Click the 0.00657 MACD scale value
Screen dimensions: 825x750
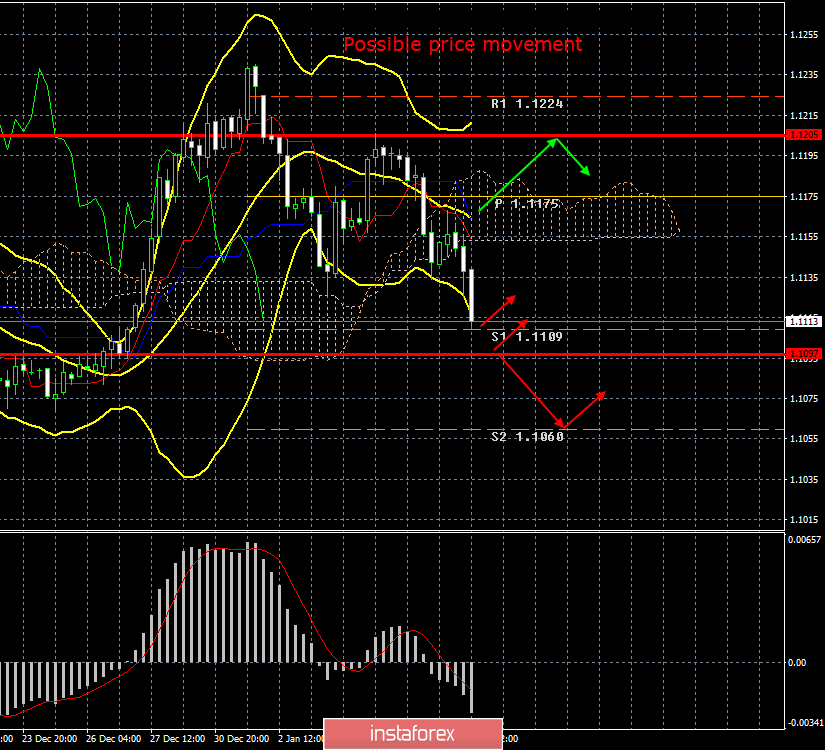803,539
